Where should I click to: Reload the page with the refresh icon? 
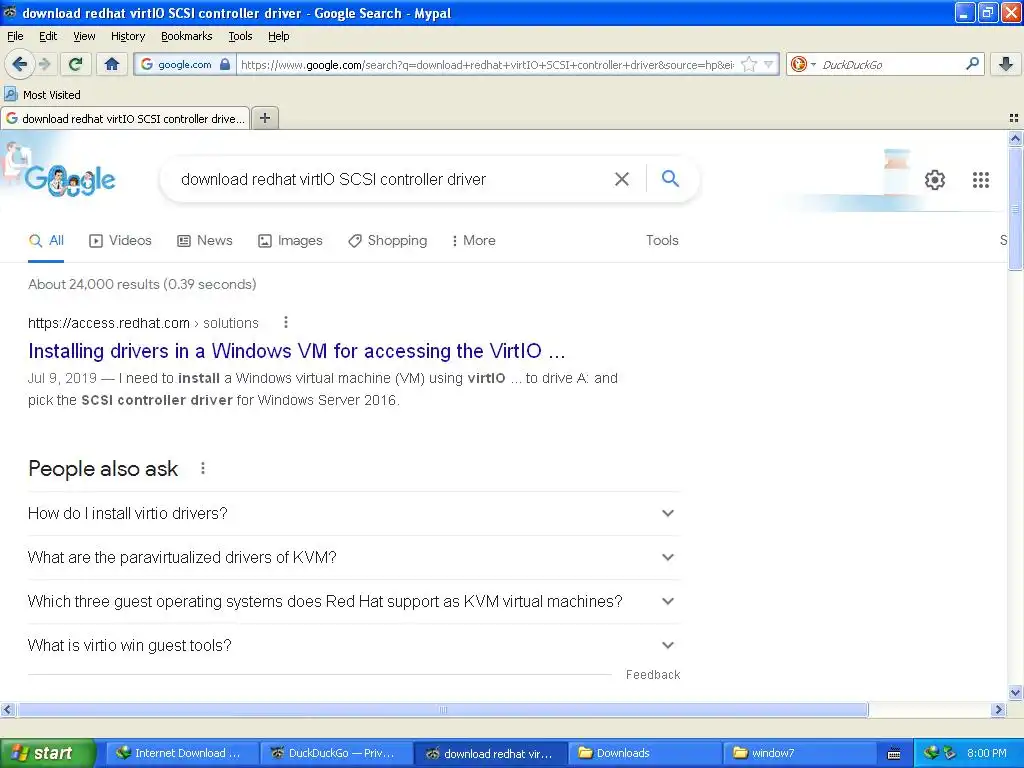[x=76, y=64]
